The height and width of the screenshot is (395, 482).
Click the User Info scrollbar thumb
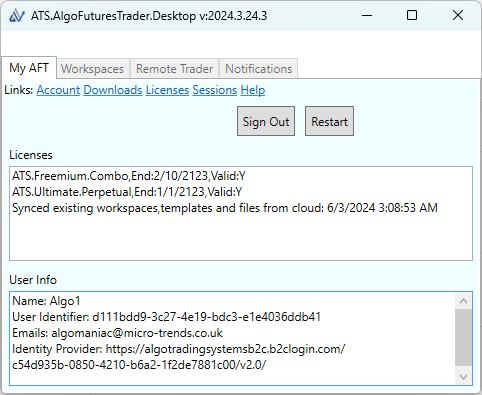point(463,337)
